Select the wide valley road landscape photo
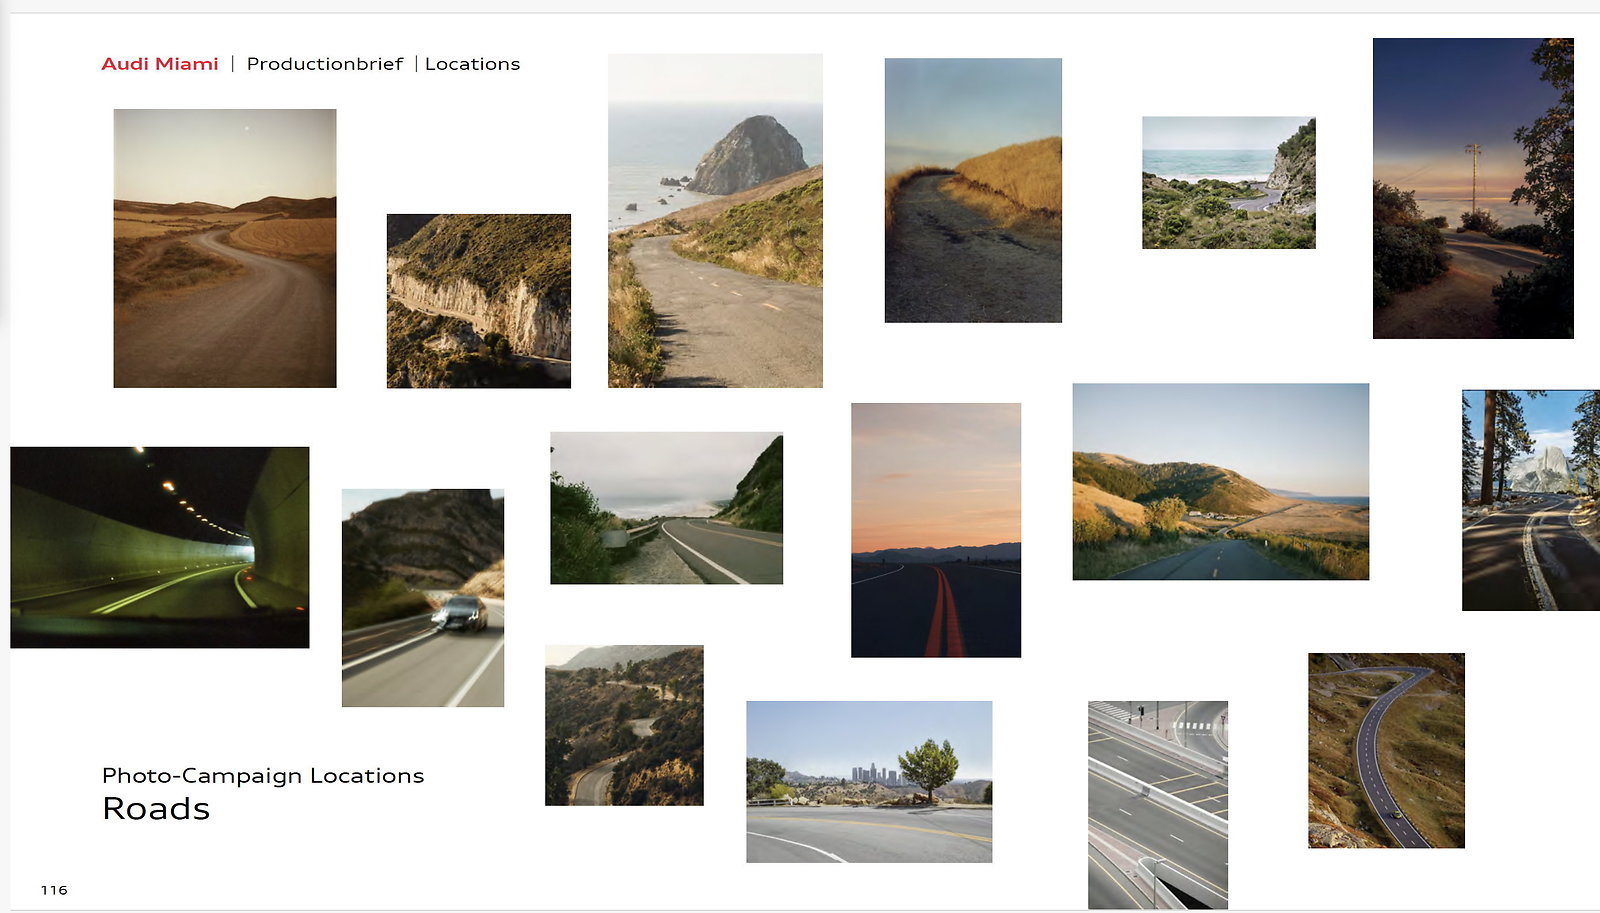This screenshot has height=913, width=1600. click(1221, 481)
